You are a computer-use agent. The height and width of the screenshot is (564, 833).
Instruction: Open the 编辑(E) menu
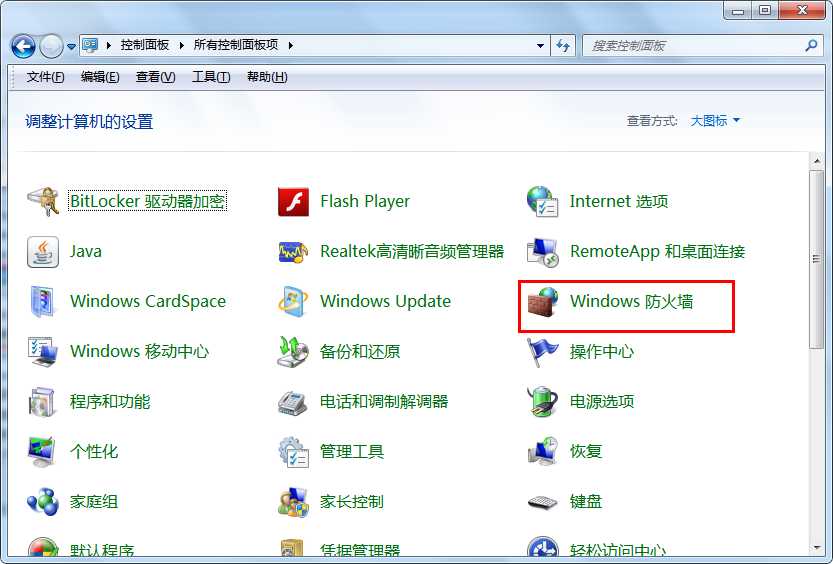coord(100,77)
